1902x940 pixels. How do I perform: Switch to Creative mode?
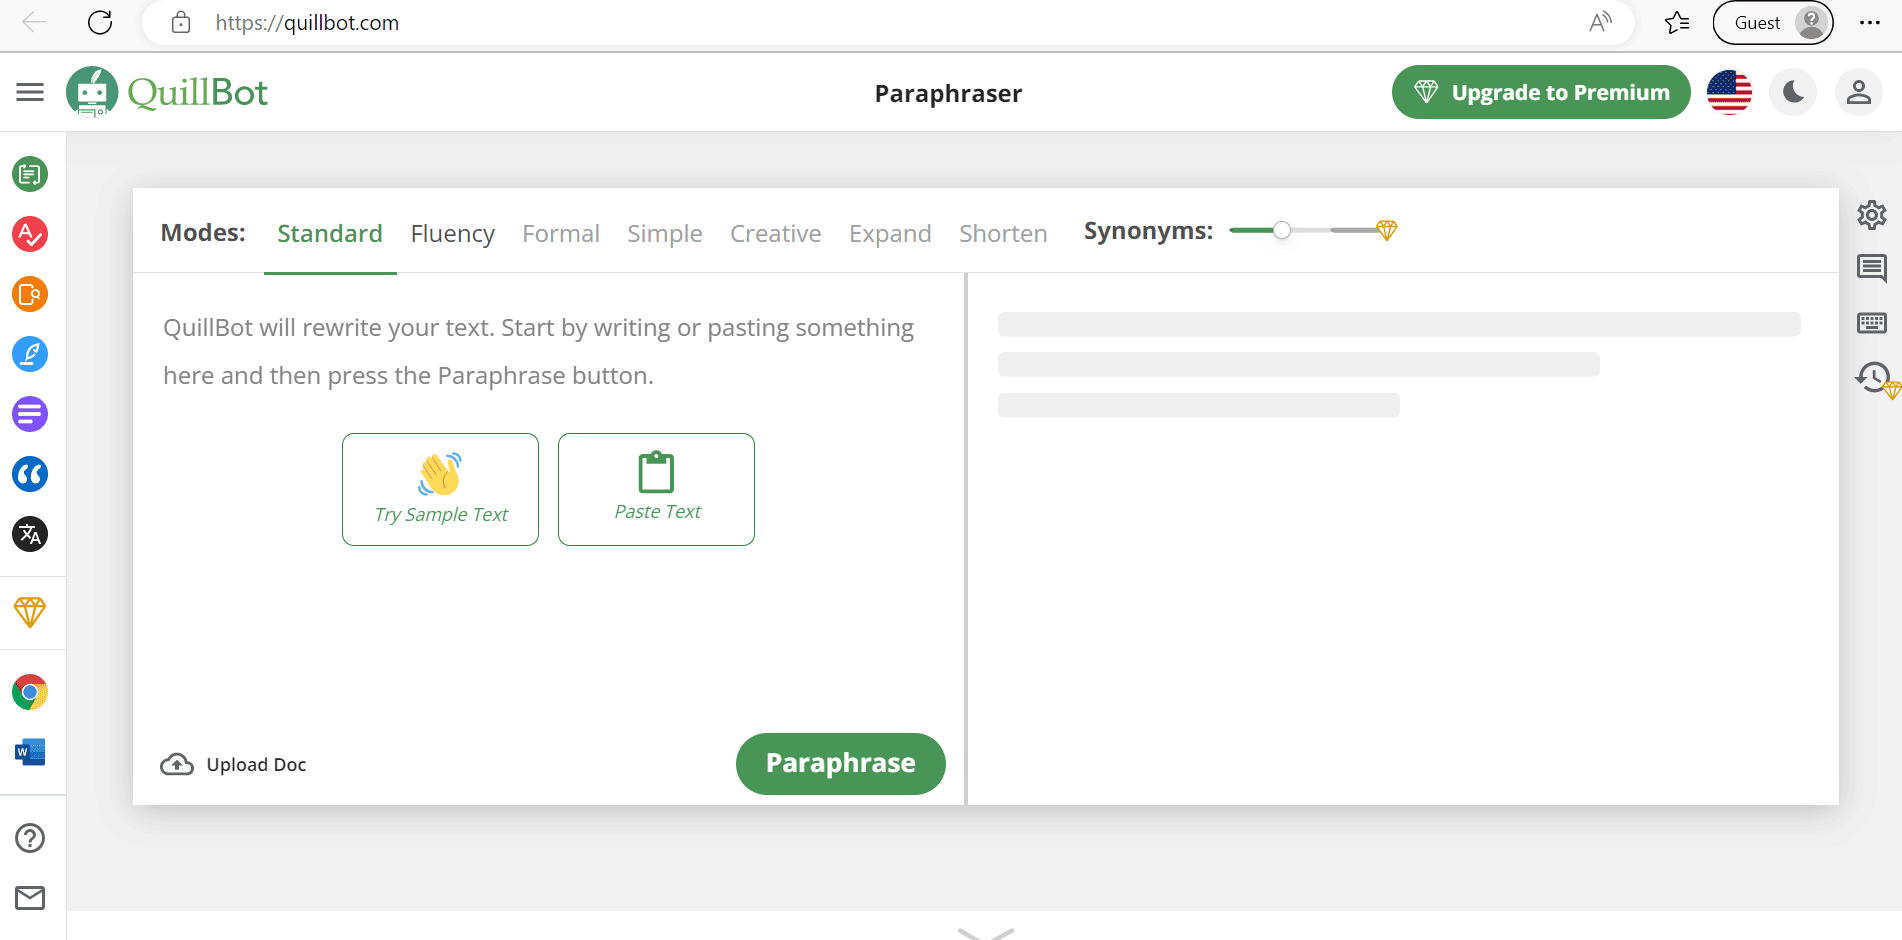click(x=776, y=233)
